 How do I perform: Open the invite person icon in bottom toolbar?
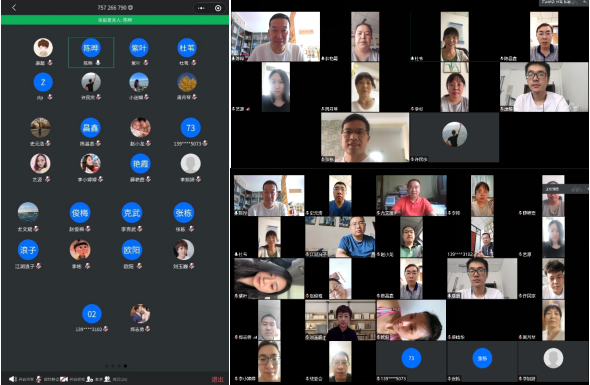click(x=90, y=379)
